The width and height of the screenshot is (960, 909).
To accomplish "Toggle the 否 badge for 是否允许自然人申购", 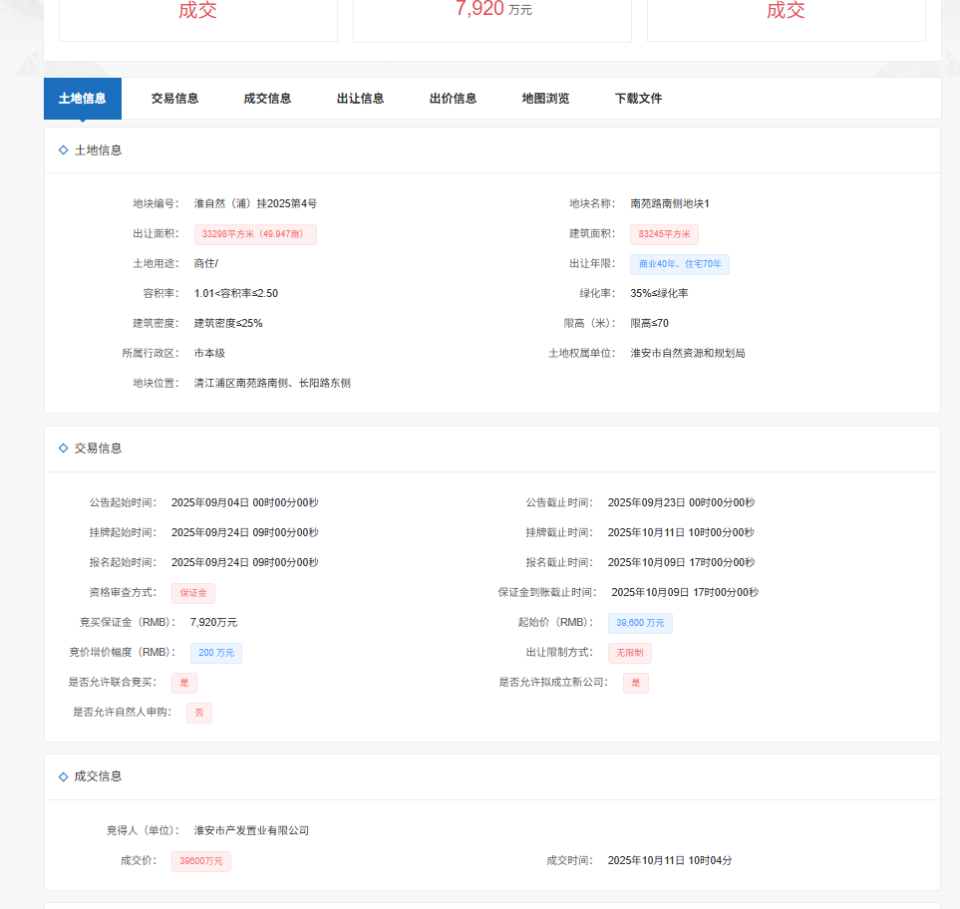I will click(198, 712).
